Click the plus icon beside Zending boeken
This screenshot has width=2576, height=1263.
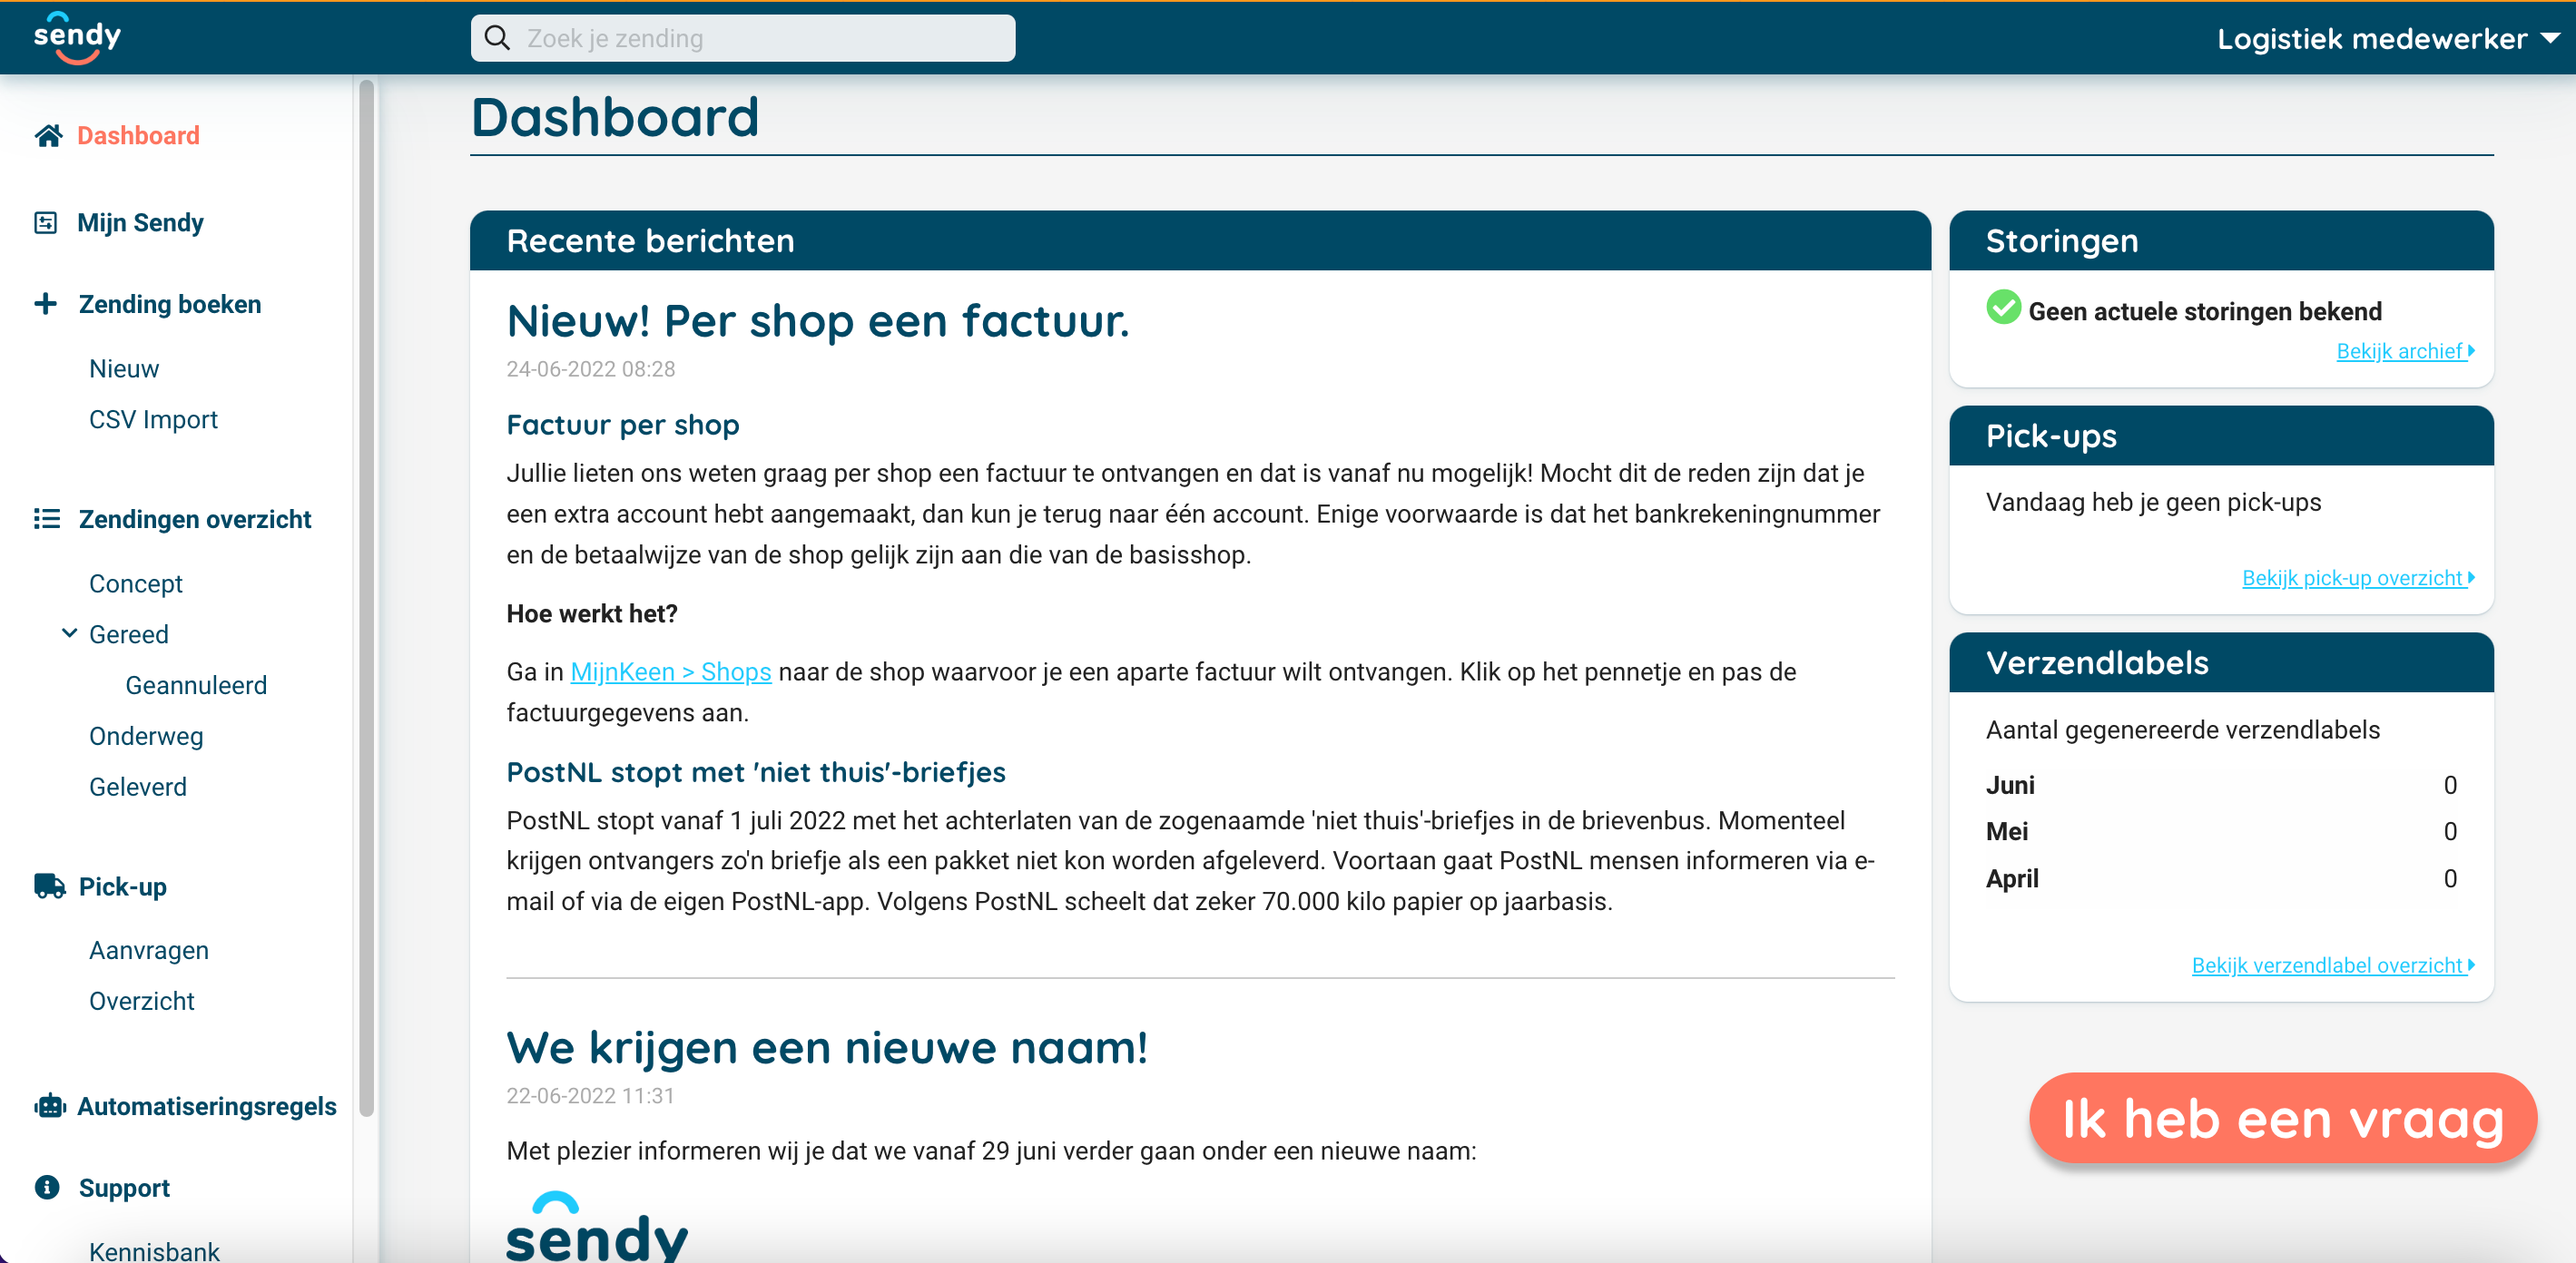point(46,304)
